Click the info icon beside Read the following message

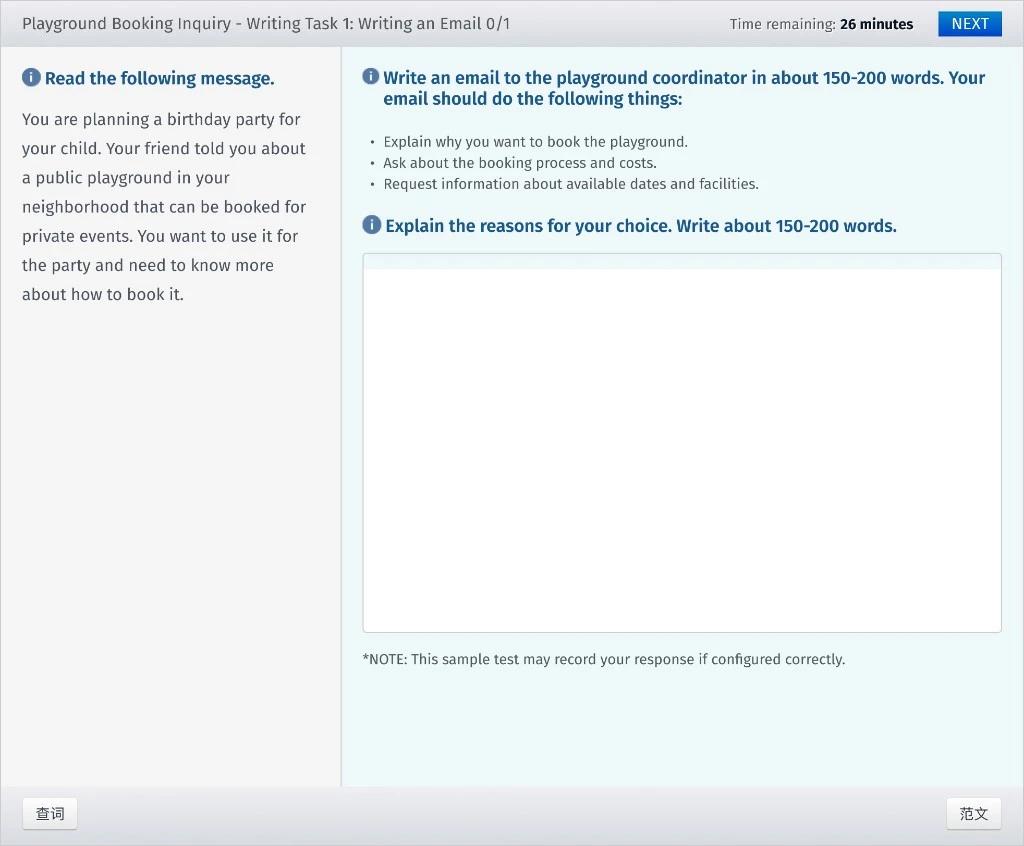[x=31, y=78]
